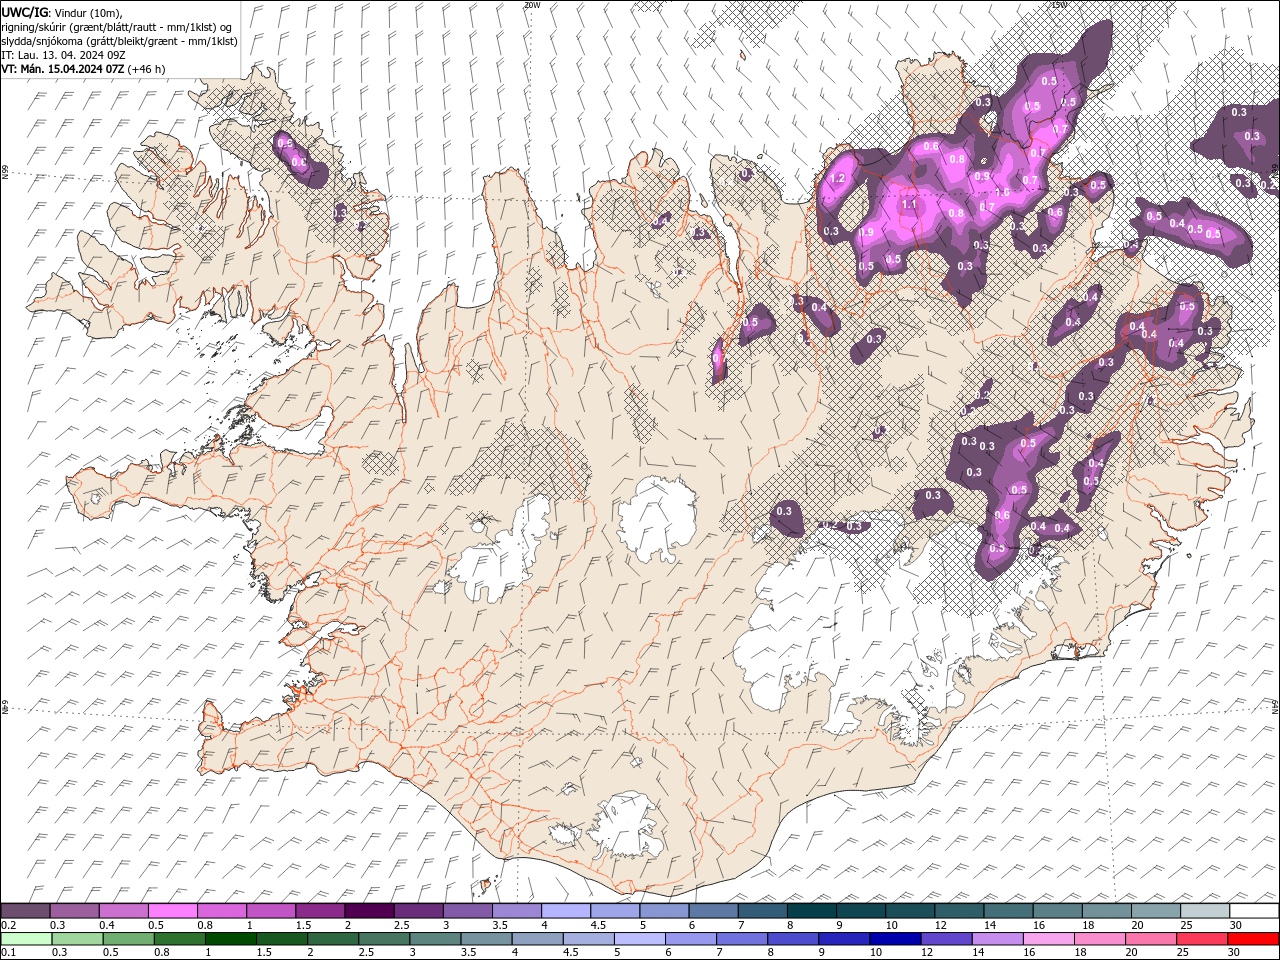Click the 'slydda/snjókoma' legend description line
Screen dimensions: 1280x960
point(119,41)
